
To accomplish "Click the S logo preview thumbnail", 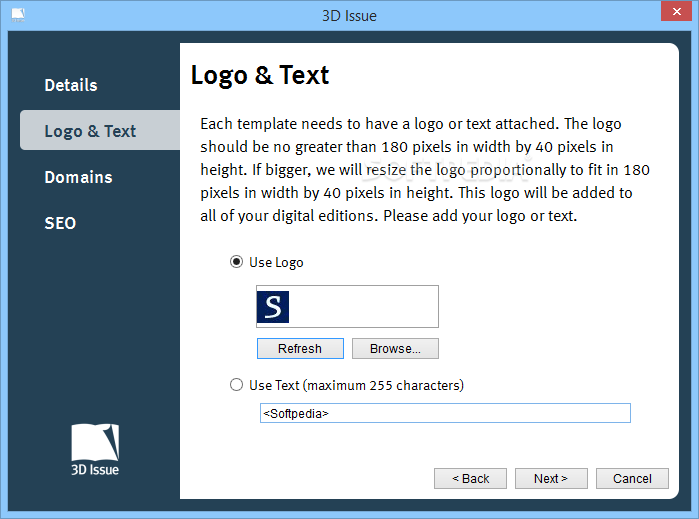I will tap(273, 307).
